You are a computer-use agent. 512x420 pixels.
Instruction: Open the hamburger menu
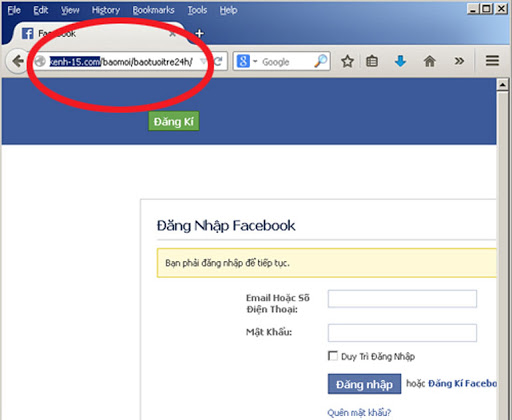pyautogui.click(x=492, y=61)
